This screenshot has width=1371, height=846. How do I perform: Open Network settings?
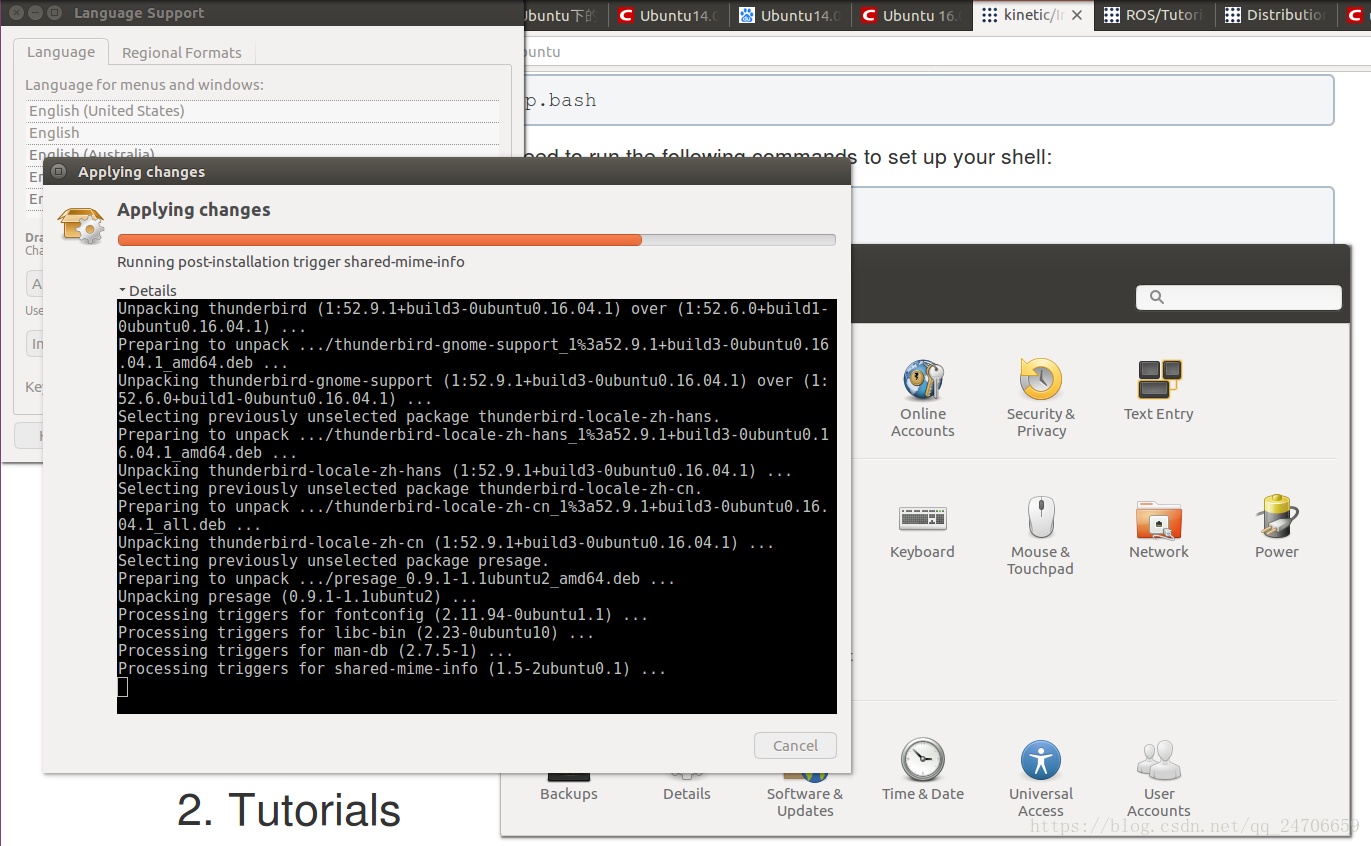click(1158, 528)
